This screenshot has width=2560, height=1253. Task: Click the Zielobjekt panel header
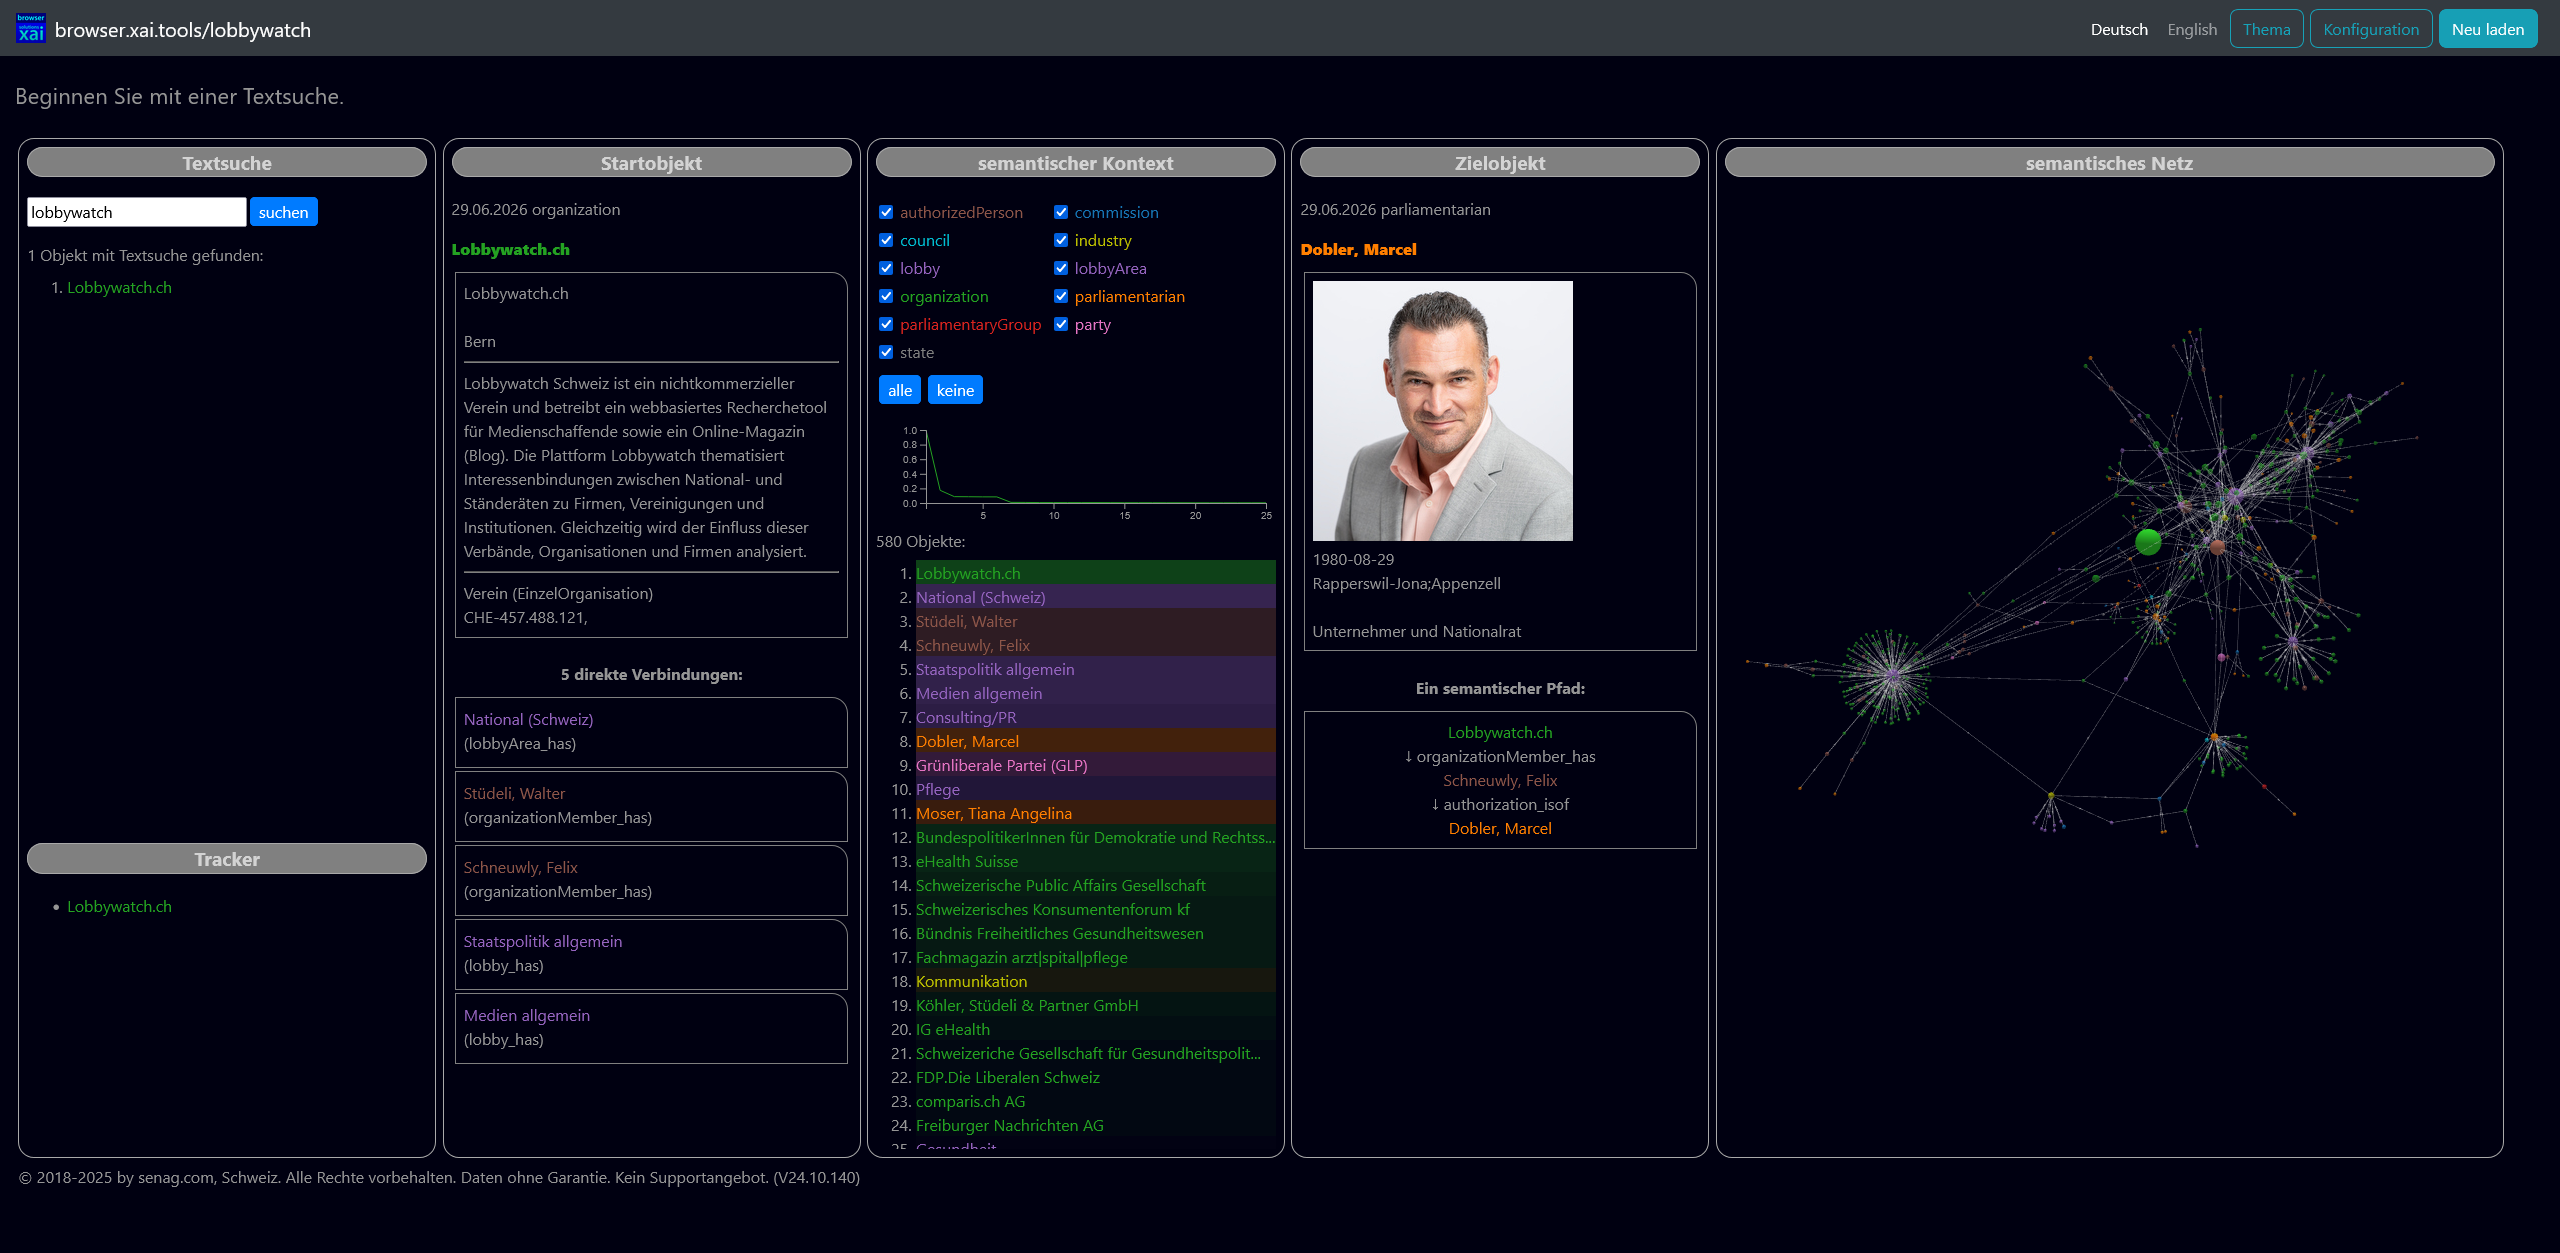pyautogui.click(x=1500, y=163)
